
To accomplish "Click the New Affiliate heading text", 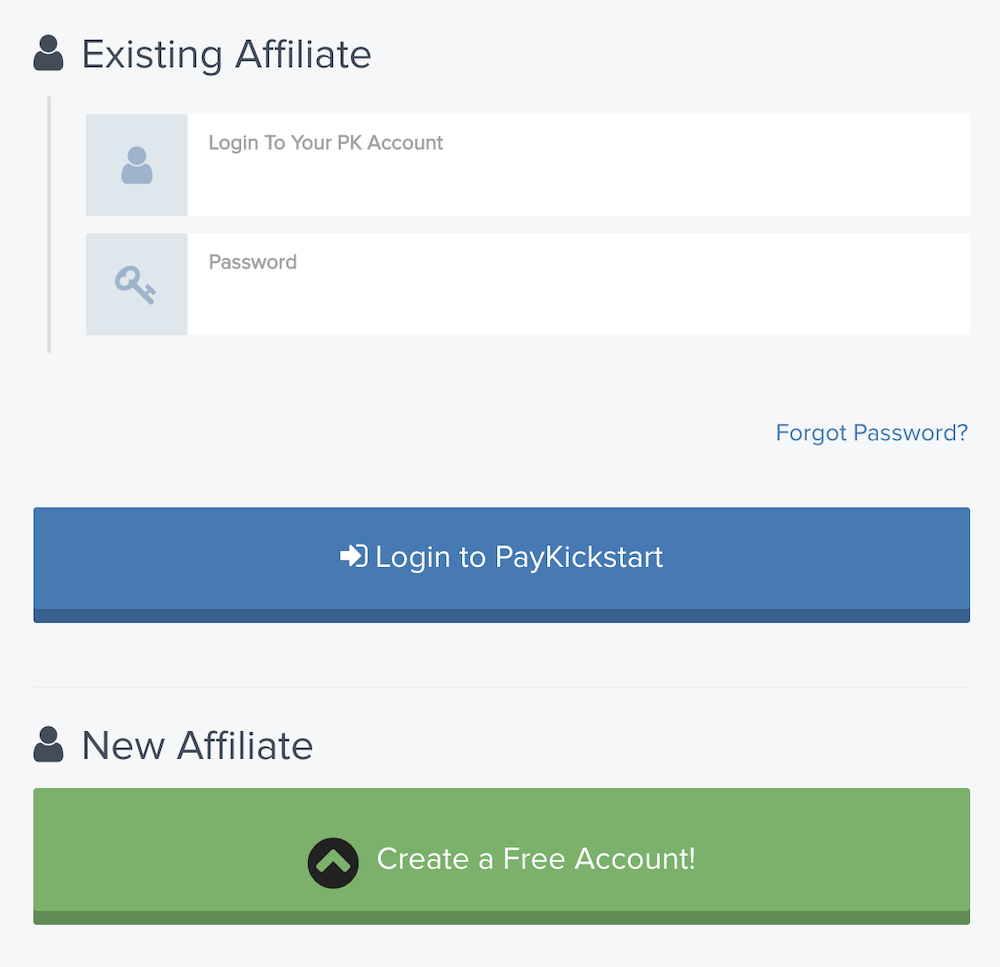I will tap(197, 745).
